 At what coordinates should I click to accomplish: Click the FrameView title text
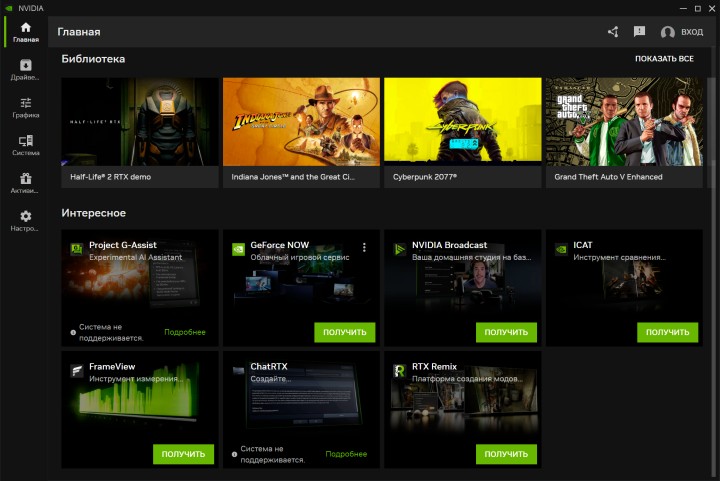pyautogui.click(x=112, y=367)
